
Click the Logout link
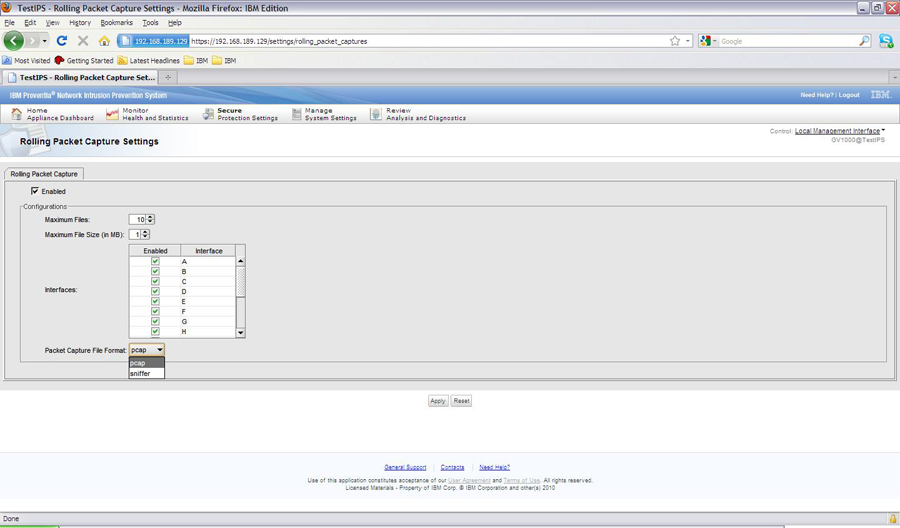849,95
